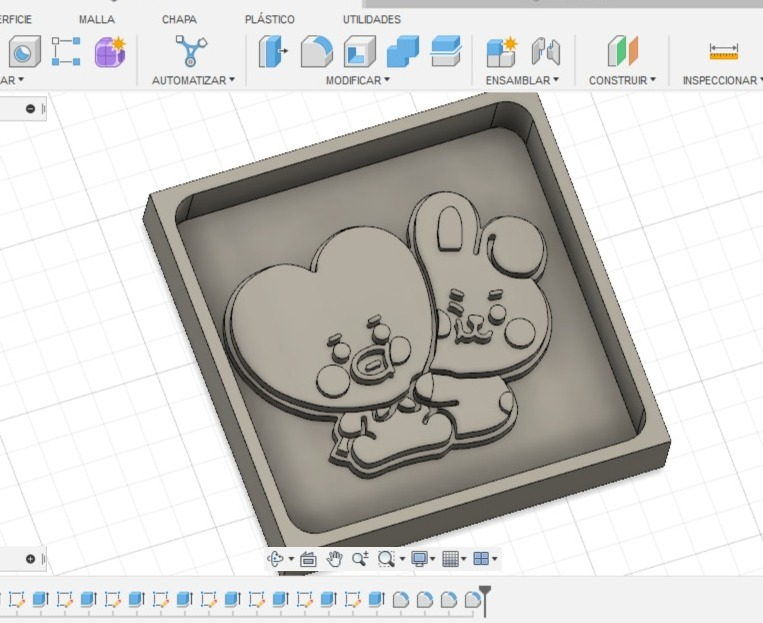This screenshot has height=623, width=763.
Task: Open the MODIFICAR dropdown menu
Action: click(358, 80)
